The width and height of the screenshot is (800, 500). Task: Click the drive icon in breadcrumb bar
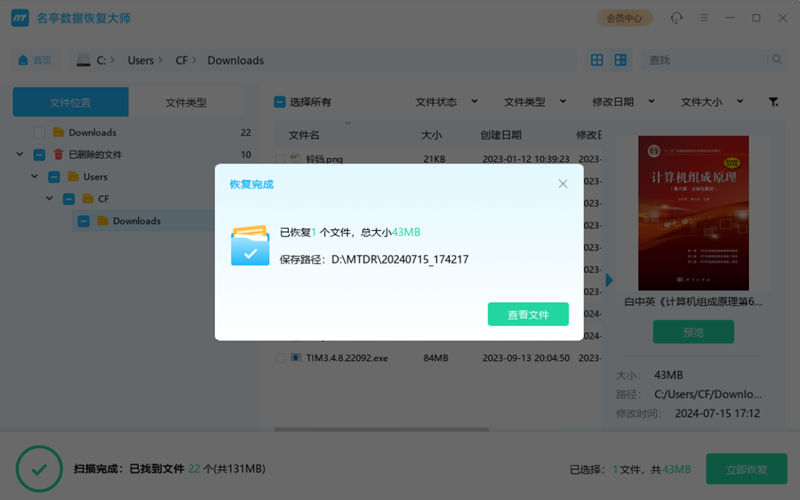coord(83,60)
